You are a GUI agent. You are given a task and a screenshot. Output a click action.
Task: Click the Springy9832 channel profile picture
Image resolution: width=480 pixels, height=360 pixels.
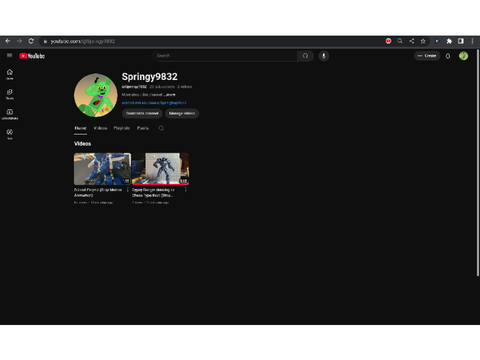pos(96,95)
